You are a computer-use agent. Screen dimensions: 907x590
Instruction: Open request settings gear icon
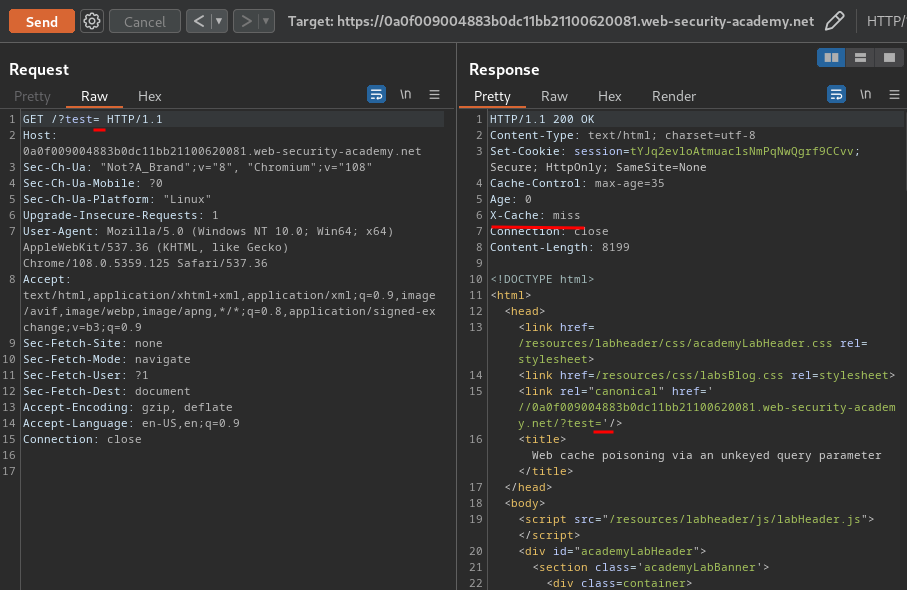pyautogui.click(x=91, y=21)
